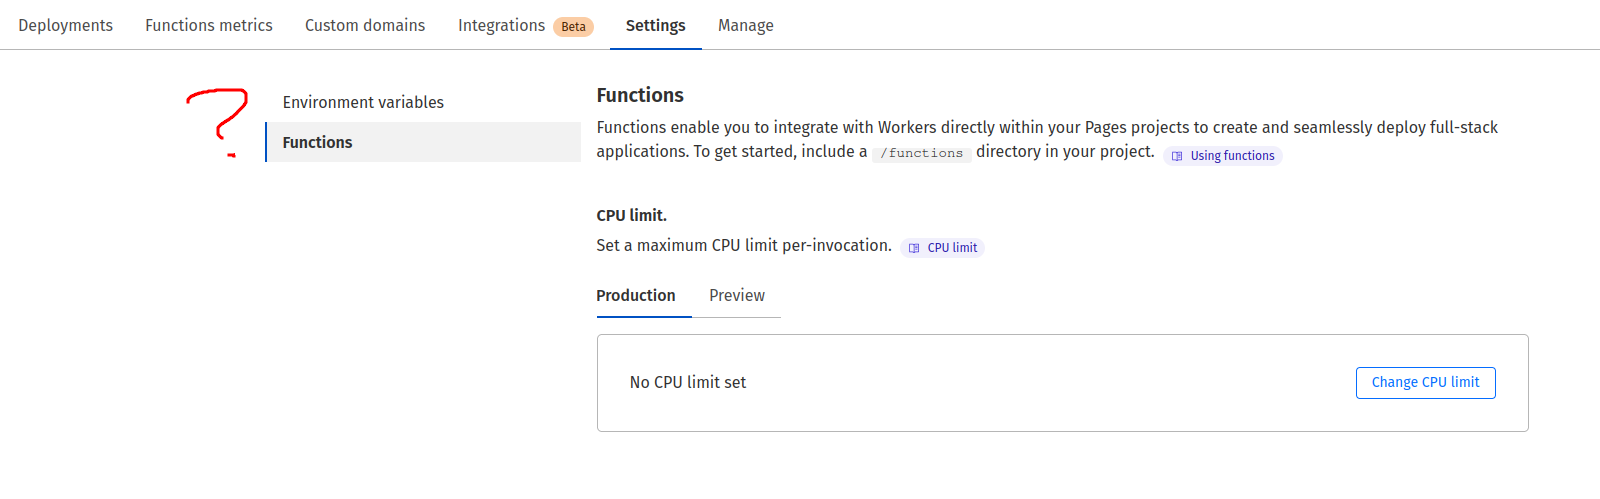Screen dimensions: 1600x499
Task: Click the docs icon beside Using functions
Action: [1177, 156]
